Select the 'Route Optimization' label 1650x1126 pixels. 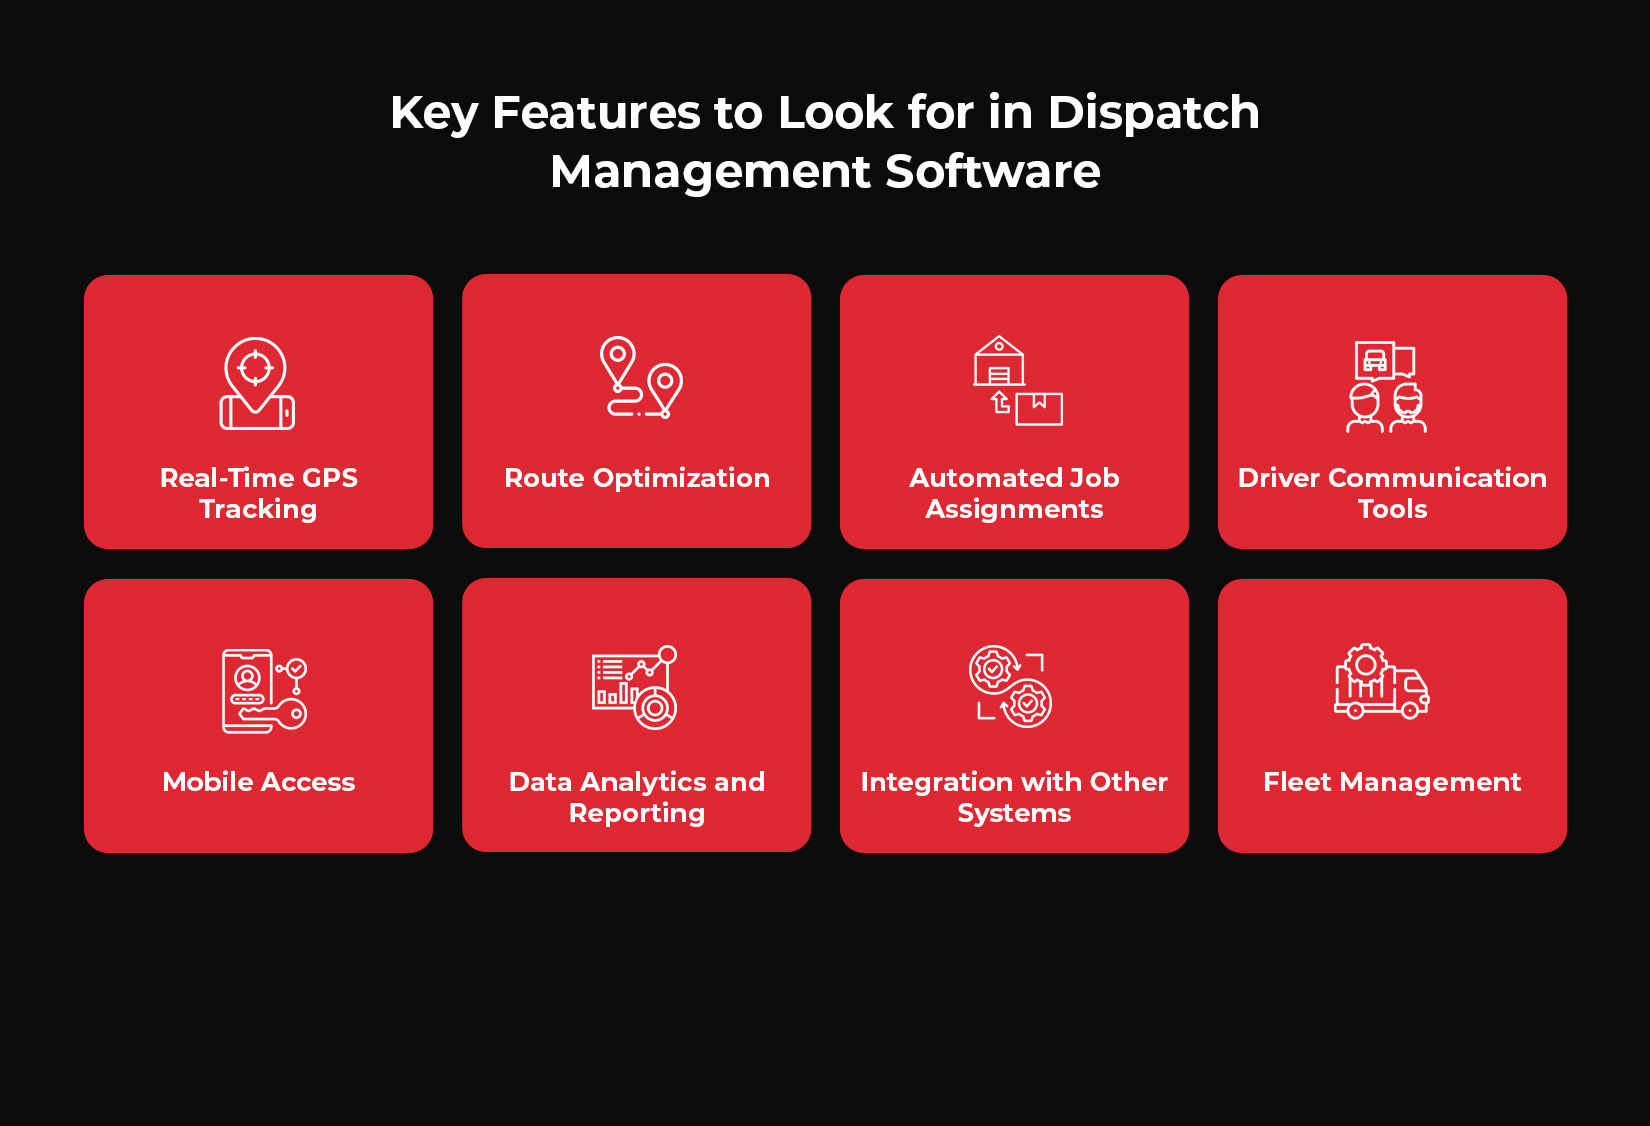click(x=637, y=478)
